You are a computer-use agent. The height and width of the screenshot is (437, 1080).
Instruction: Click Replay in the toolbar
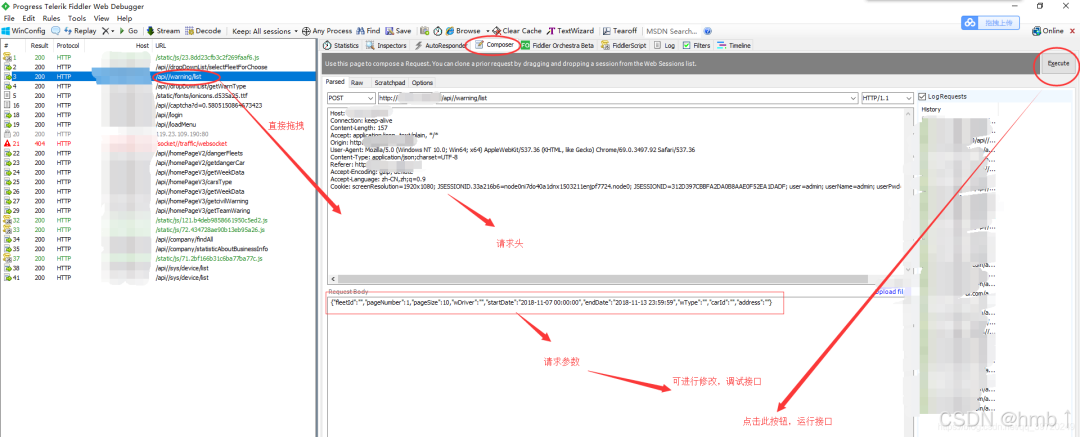click(81, 31)
